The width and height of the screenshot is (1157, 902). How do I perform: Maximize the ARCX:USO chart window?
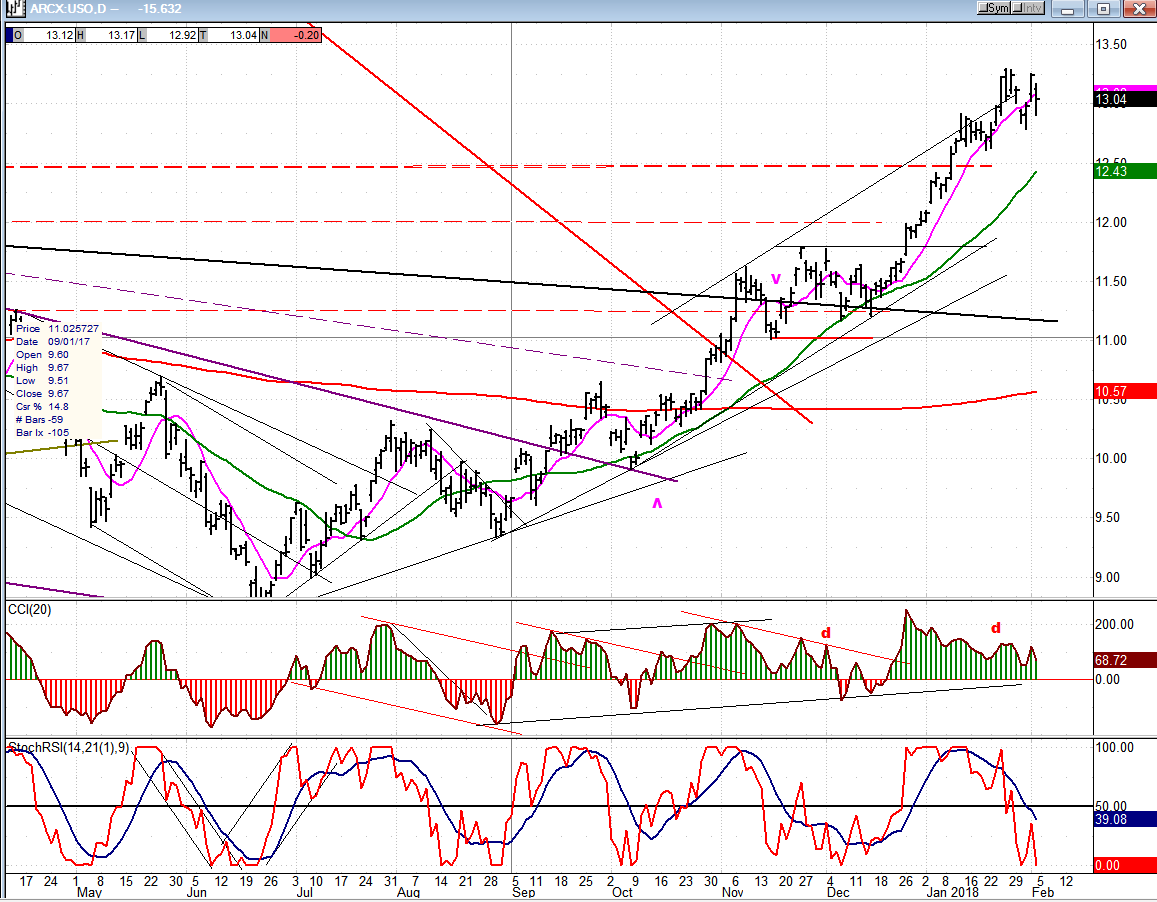[x=1103, y=9]
